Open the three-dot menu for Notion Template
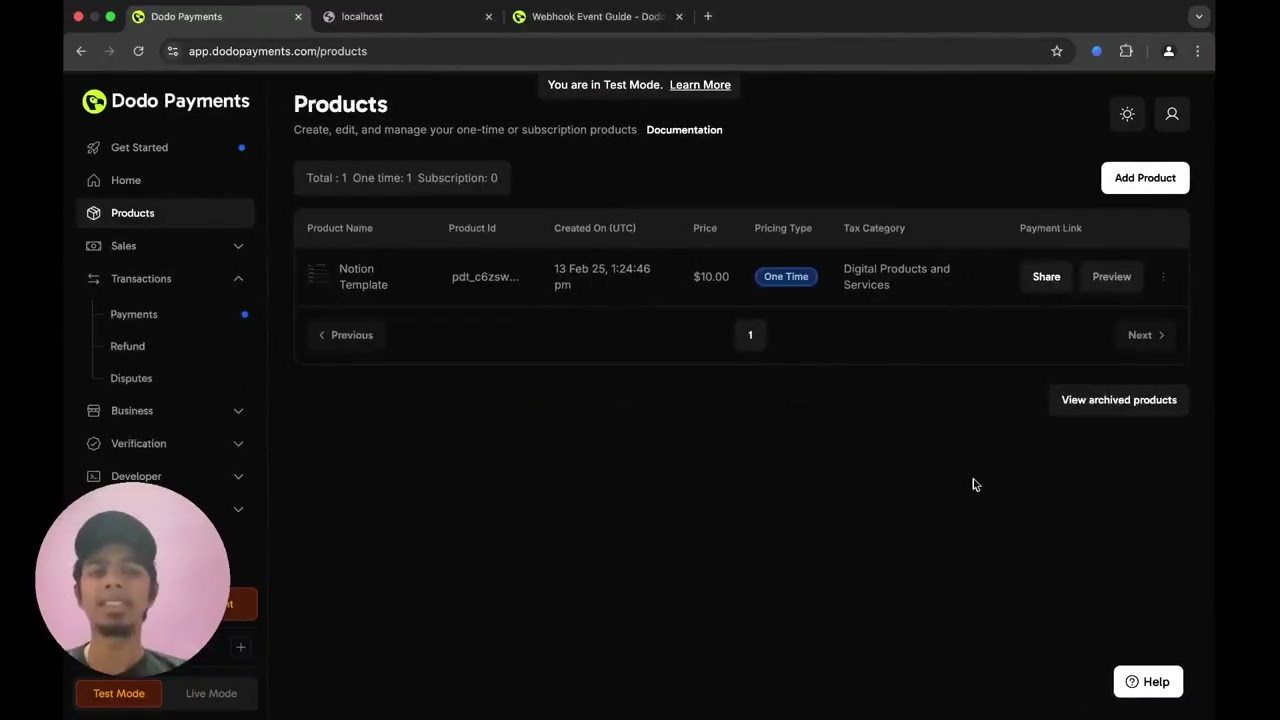Screen dimensions: 1280x720 [1163, 277]
